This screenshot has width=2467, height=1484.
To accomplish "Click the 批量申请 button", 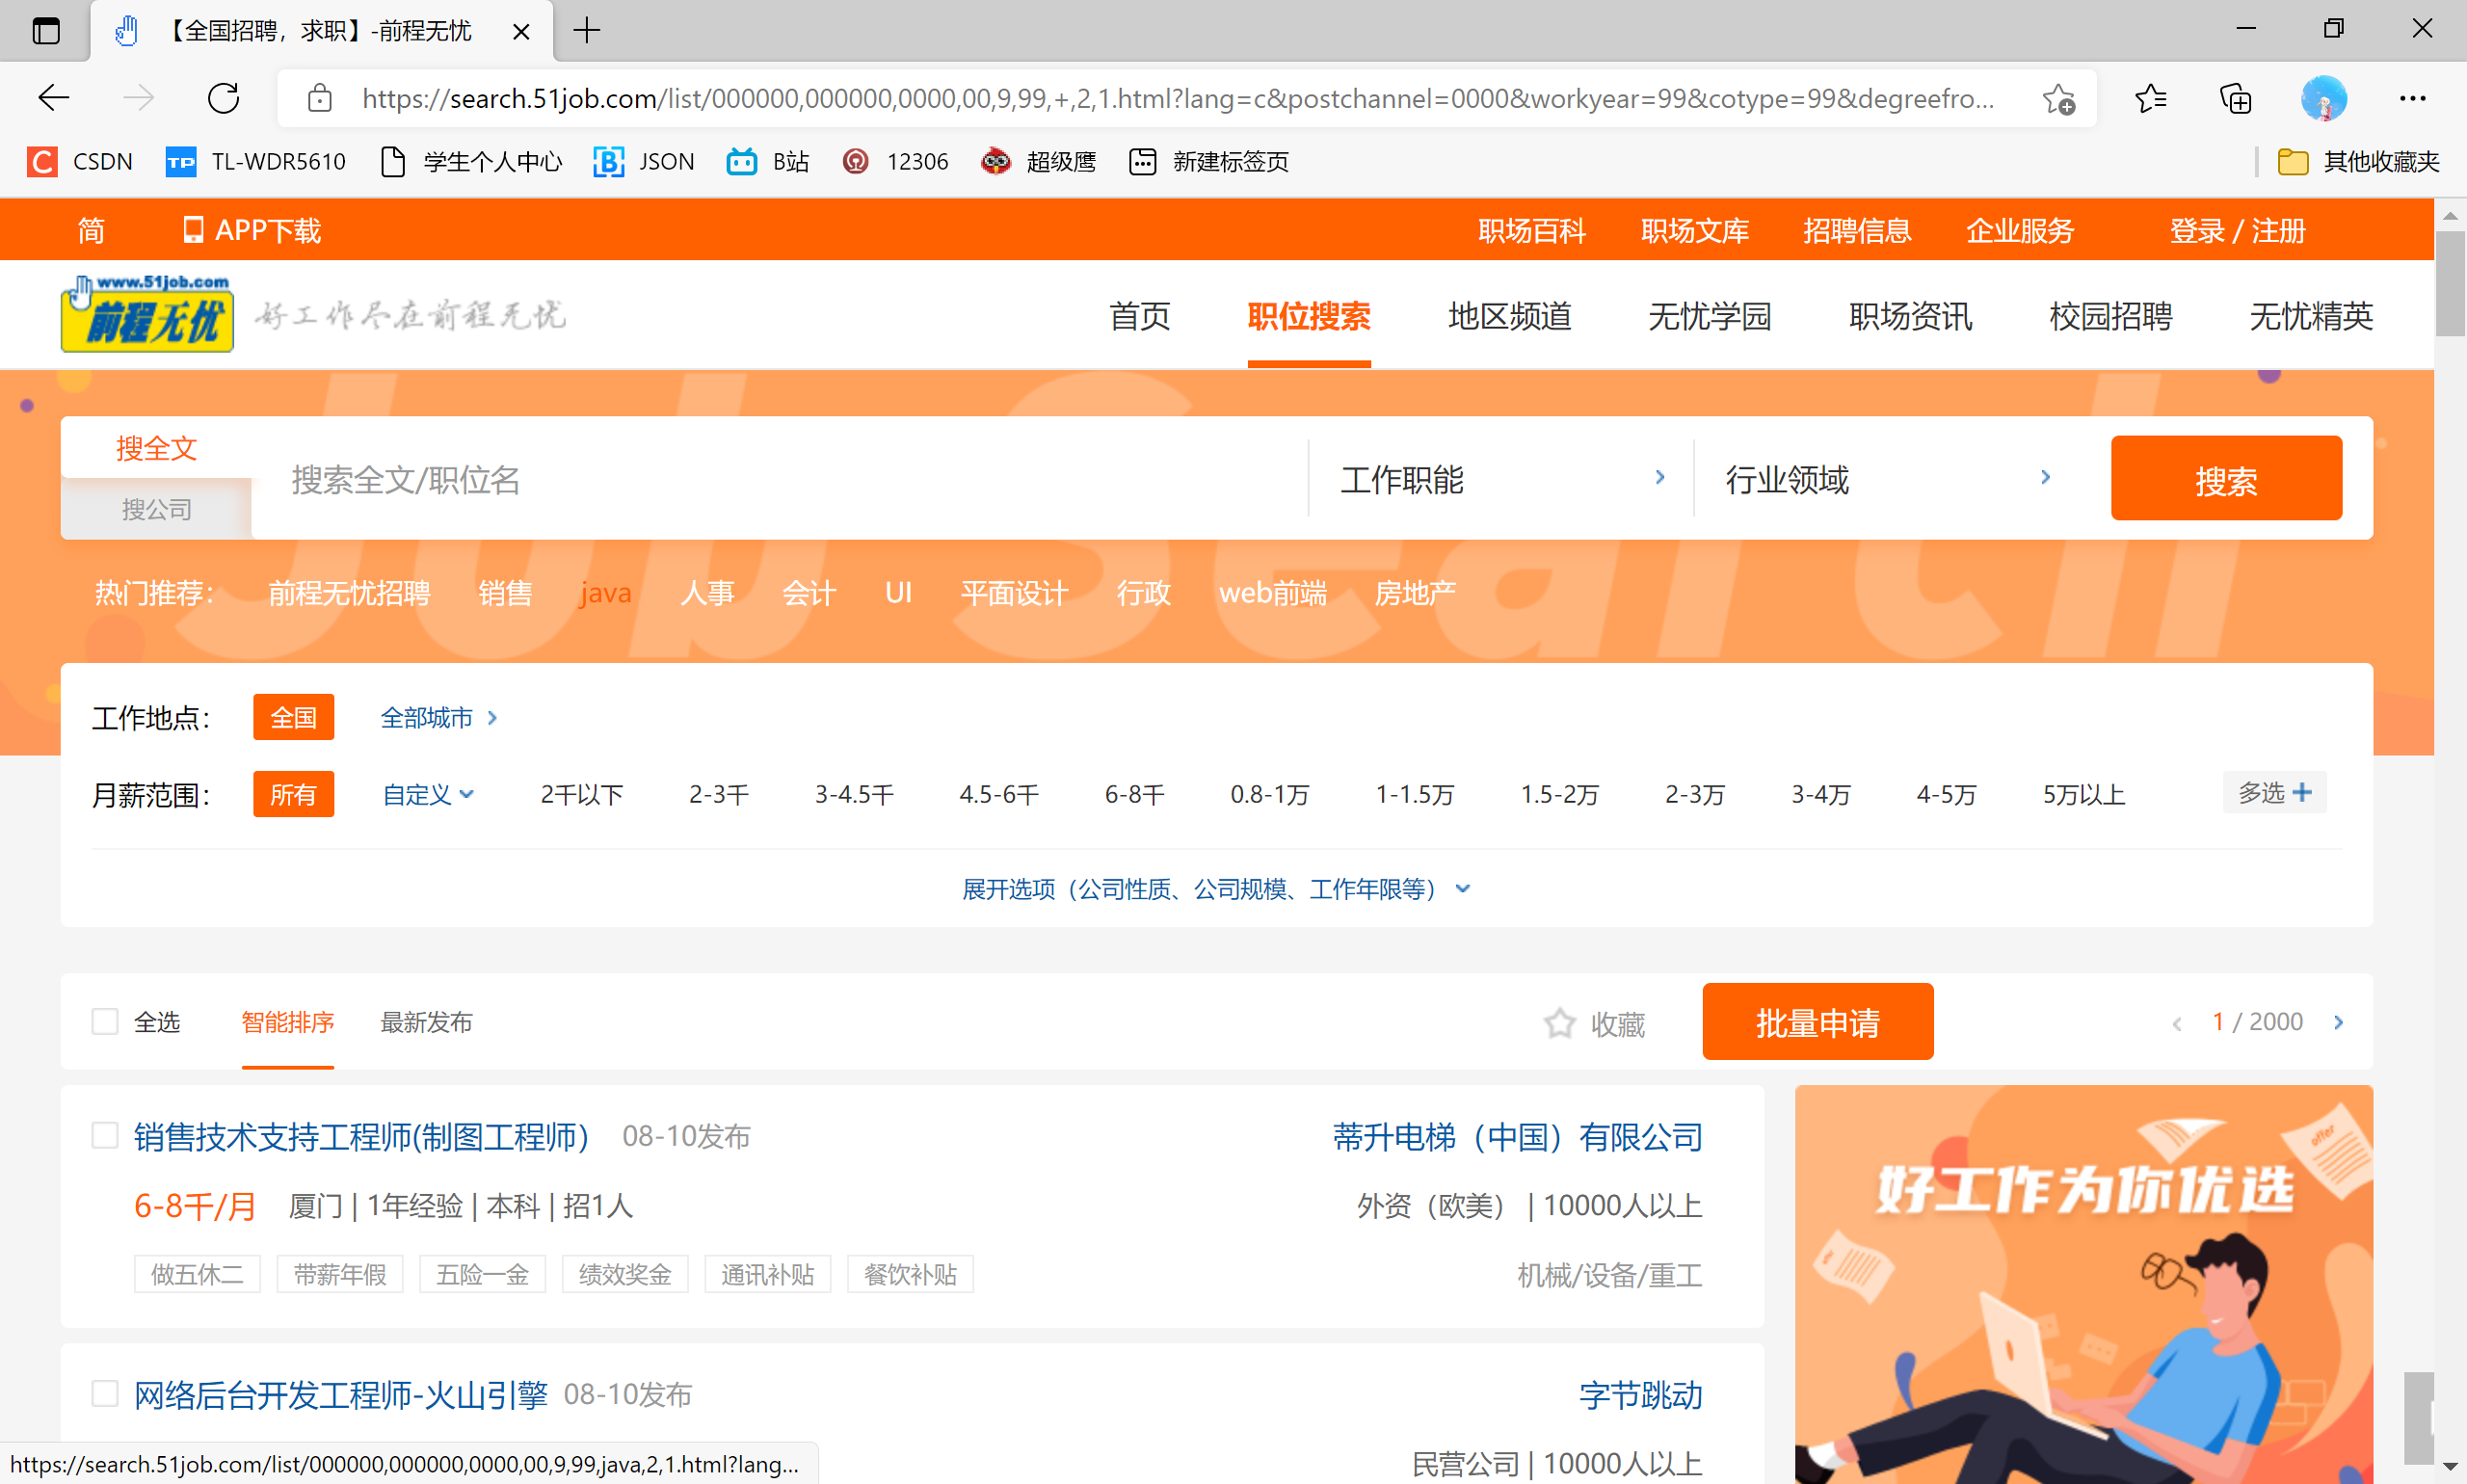I will (1818, 1022).
